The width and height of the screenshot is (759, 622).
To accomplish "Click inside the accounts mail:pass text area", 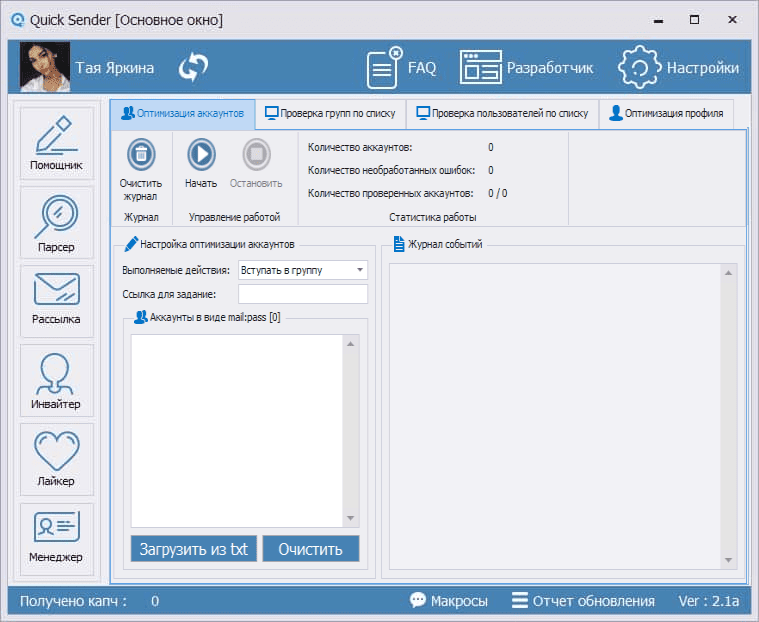I will [237, 431].
